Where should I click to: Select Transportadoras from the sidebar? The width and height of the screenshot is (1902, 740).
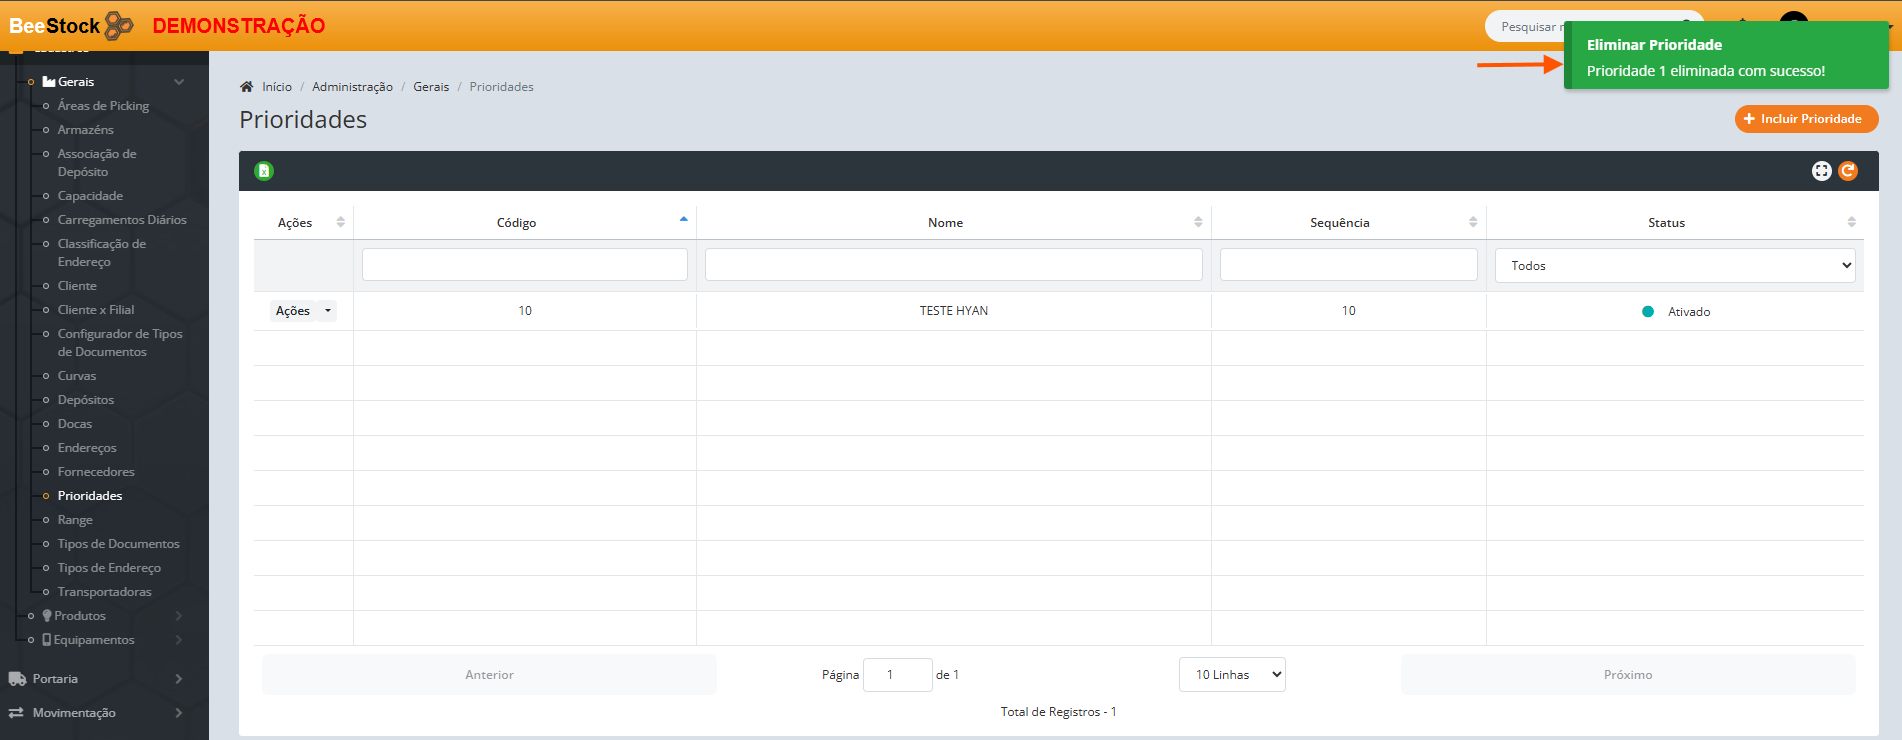[x=104, y=592]
